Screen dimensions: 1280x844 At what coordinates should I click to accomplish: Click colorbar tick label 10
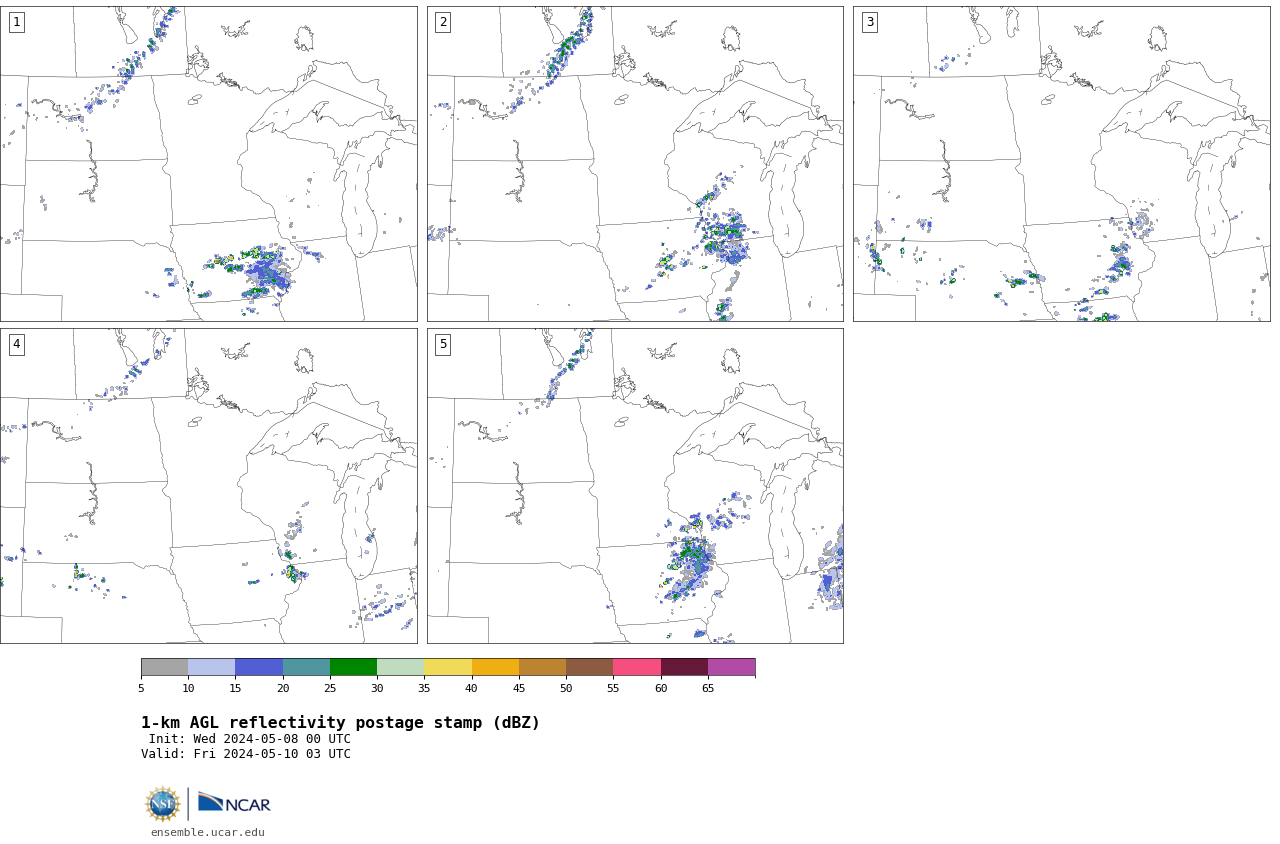pyautogui.click(x=188, y=688)
